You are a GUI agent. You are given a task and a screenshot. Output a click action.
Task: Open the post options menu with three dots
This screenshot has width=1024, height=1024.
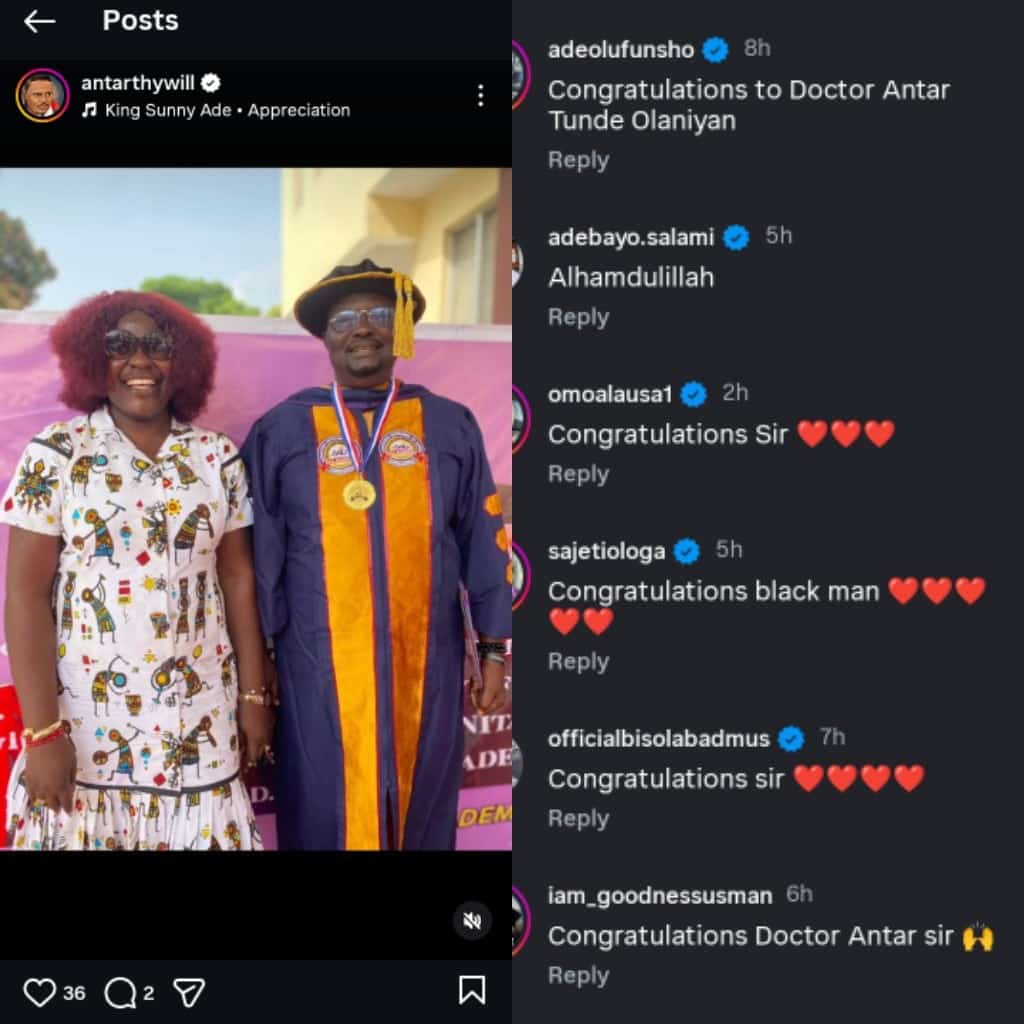(480, 95)
